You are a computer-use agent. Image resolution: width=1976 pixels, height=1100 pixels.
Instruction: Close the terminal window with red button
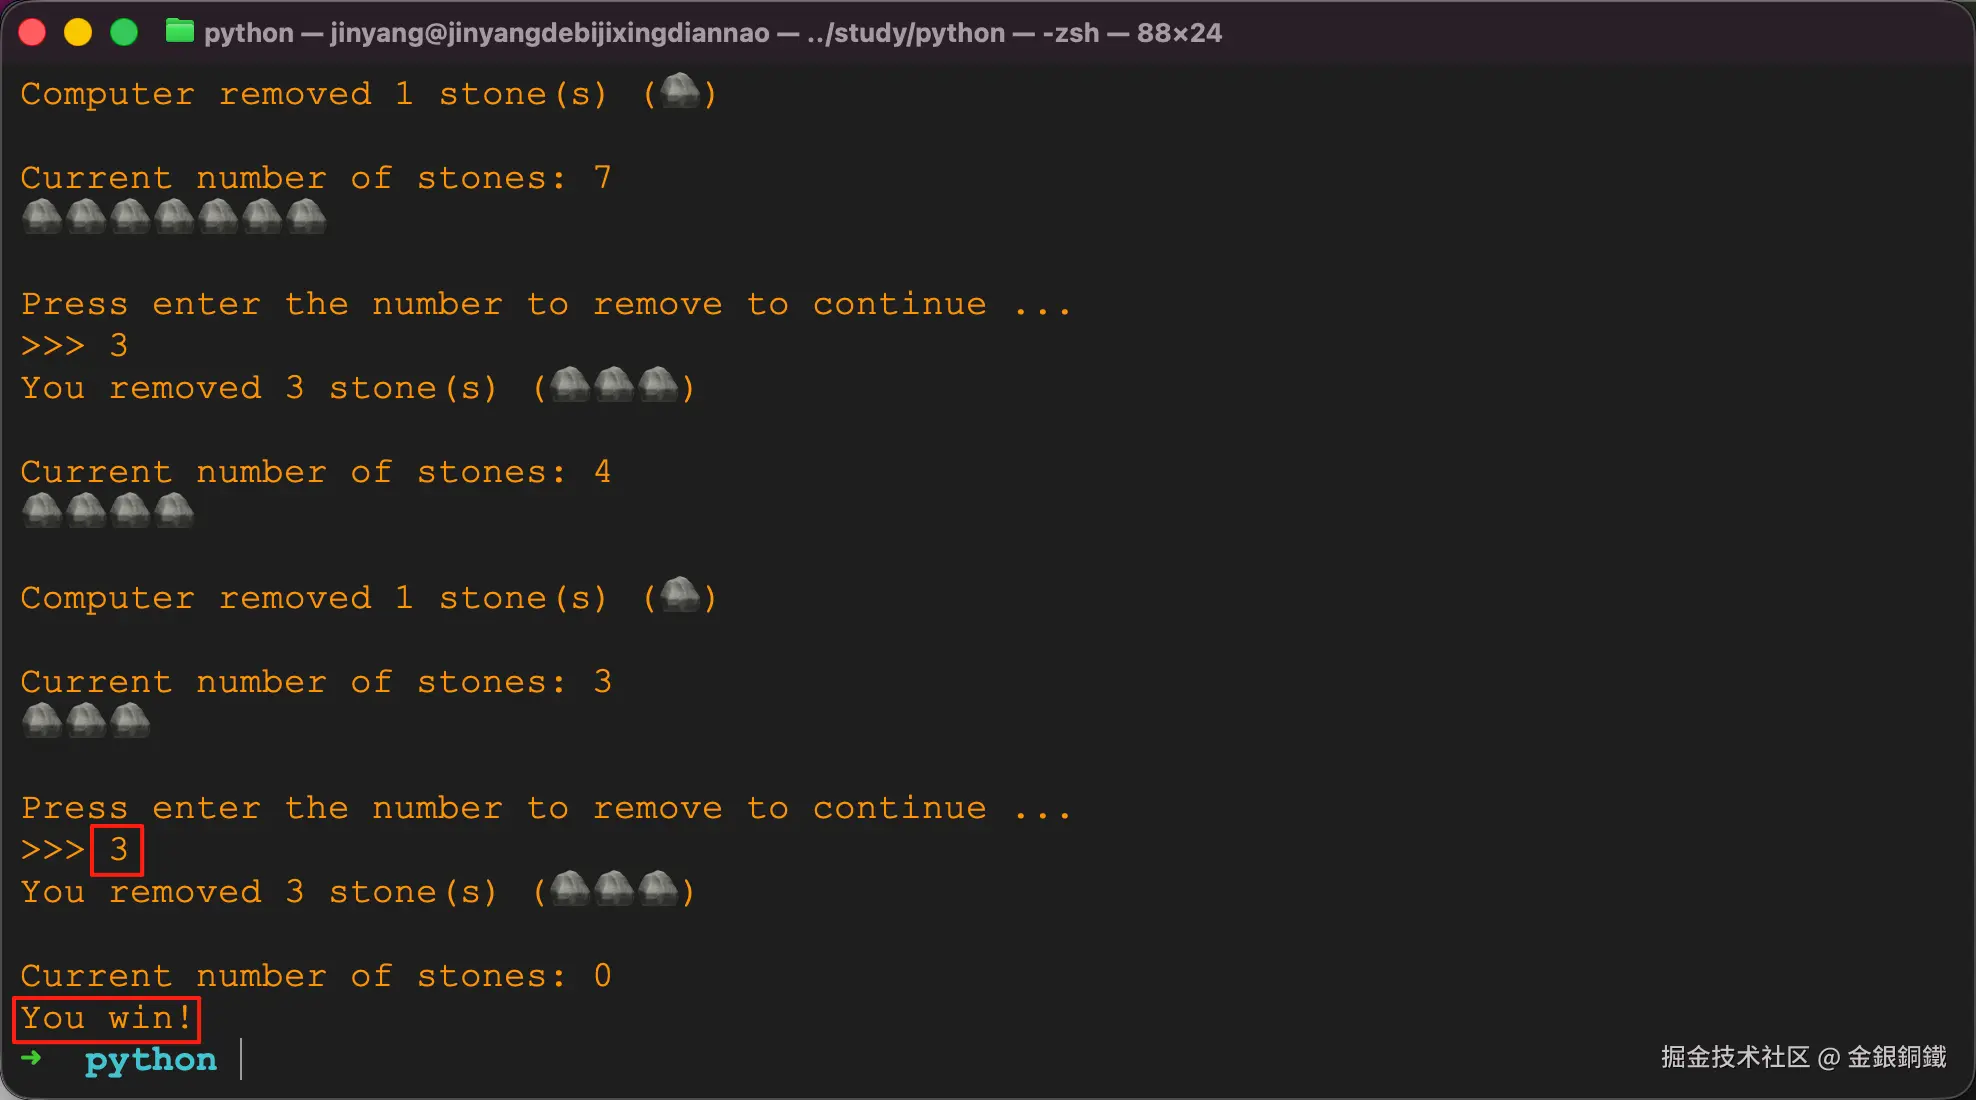point(32,33)
